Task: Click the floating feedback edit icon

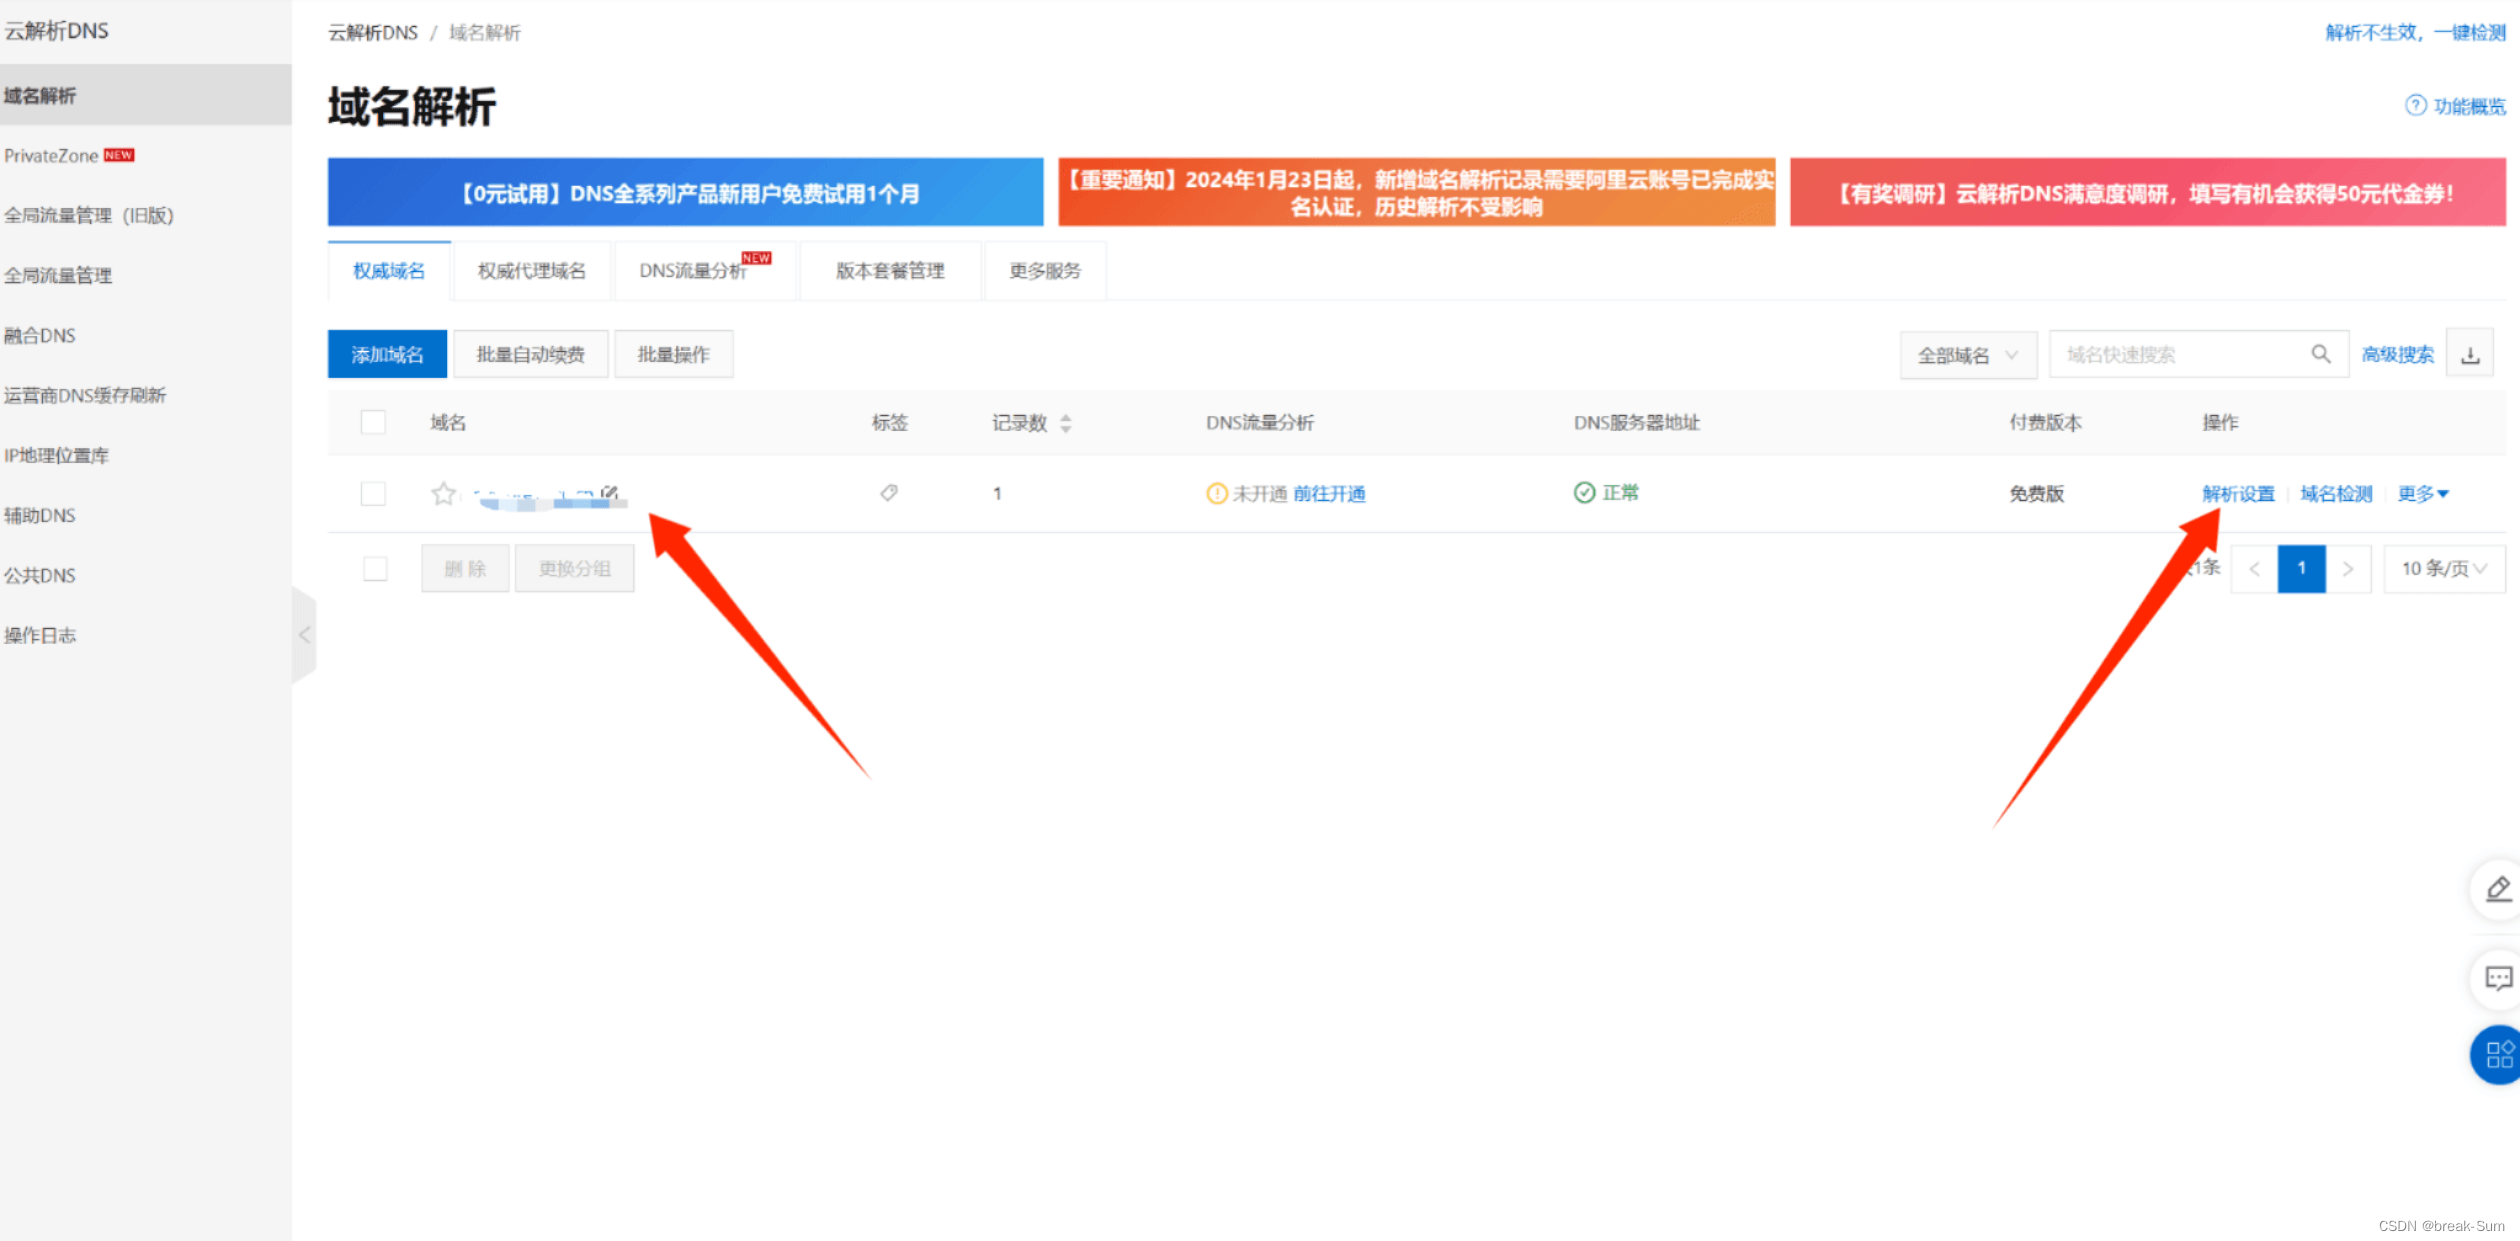Action: click(x=2498, y=889)
